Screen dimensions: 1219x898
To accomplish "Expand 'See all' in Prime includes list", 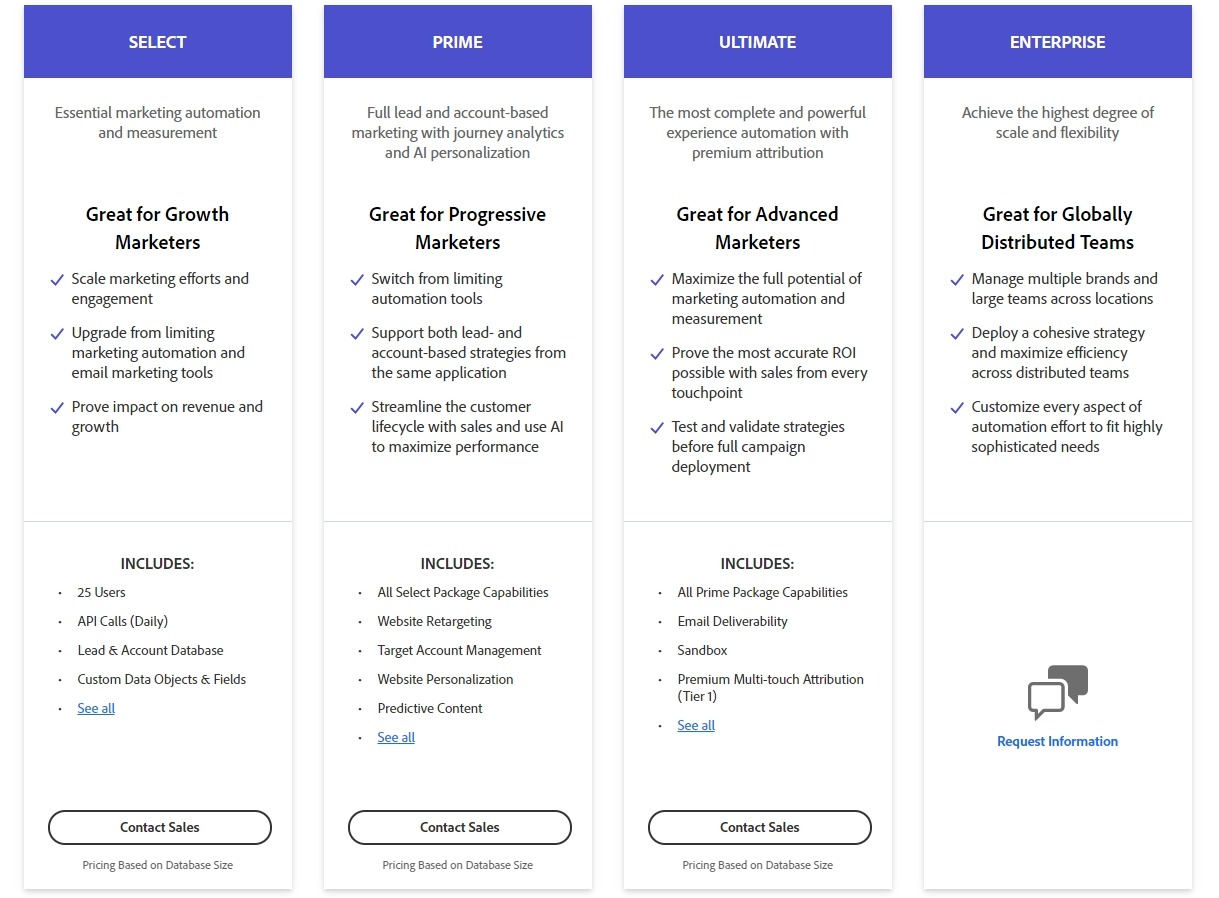I will click(396, 737).
